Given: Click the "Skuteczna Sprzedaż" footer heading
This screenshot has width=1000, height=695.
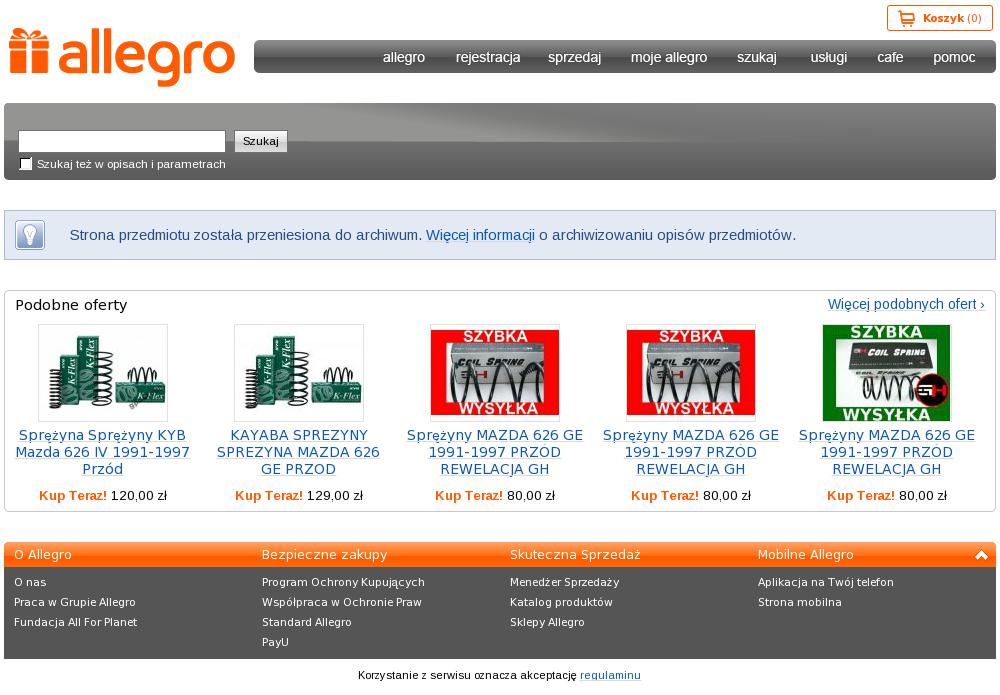Looking at the screenshot, I should click(575, 555).
